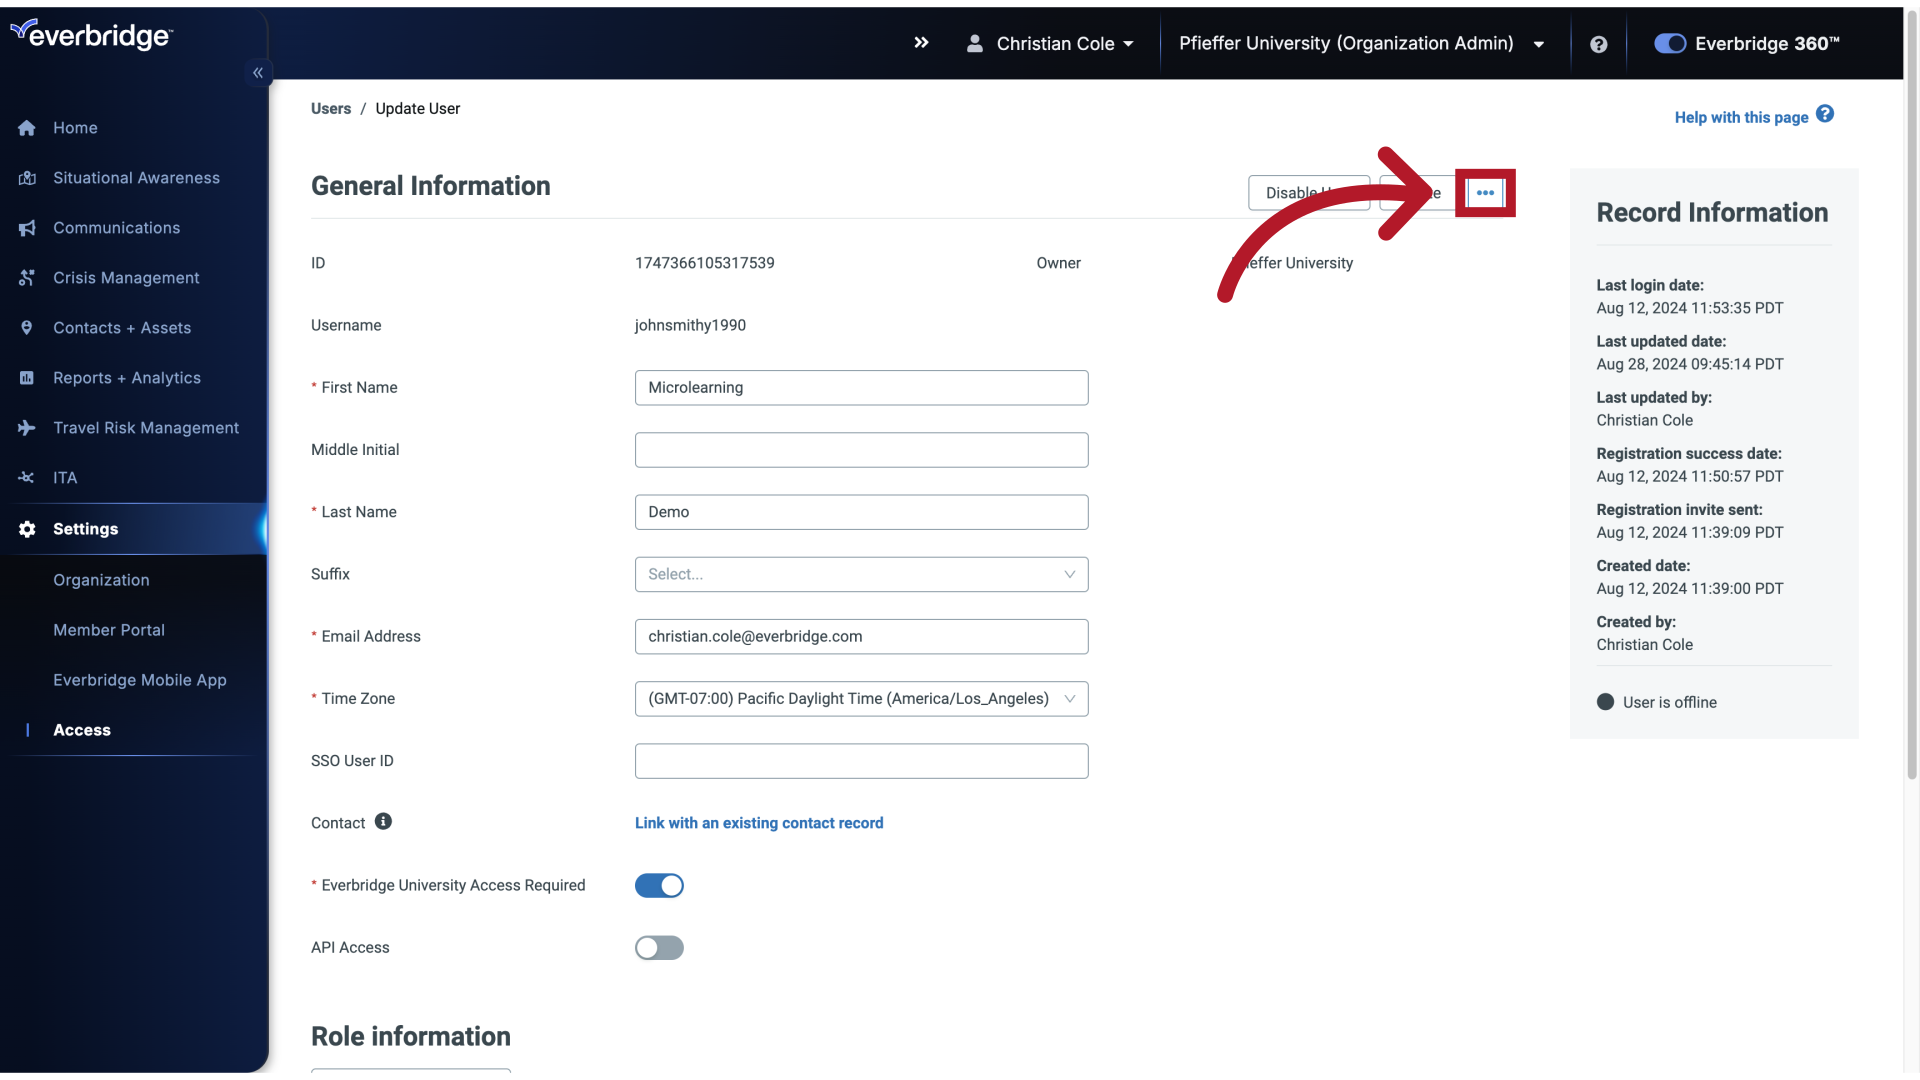
Task: Click Link with an existing contact record
Action: pos(760,822)
